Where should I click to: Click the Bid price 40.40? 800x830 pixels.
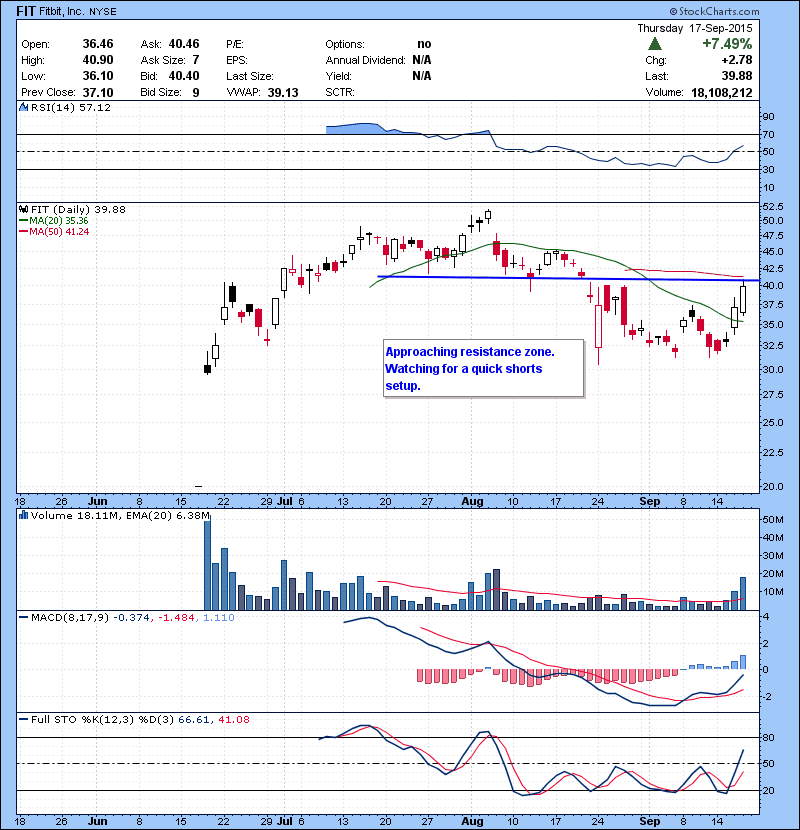[x=184, y=76]
